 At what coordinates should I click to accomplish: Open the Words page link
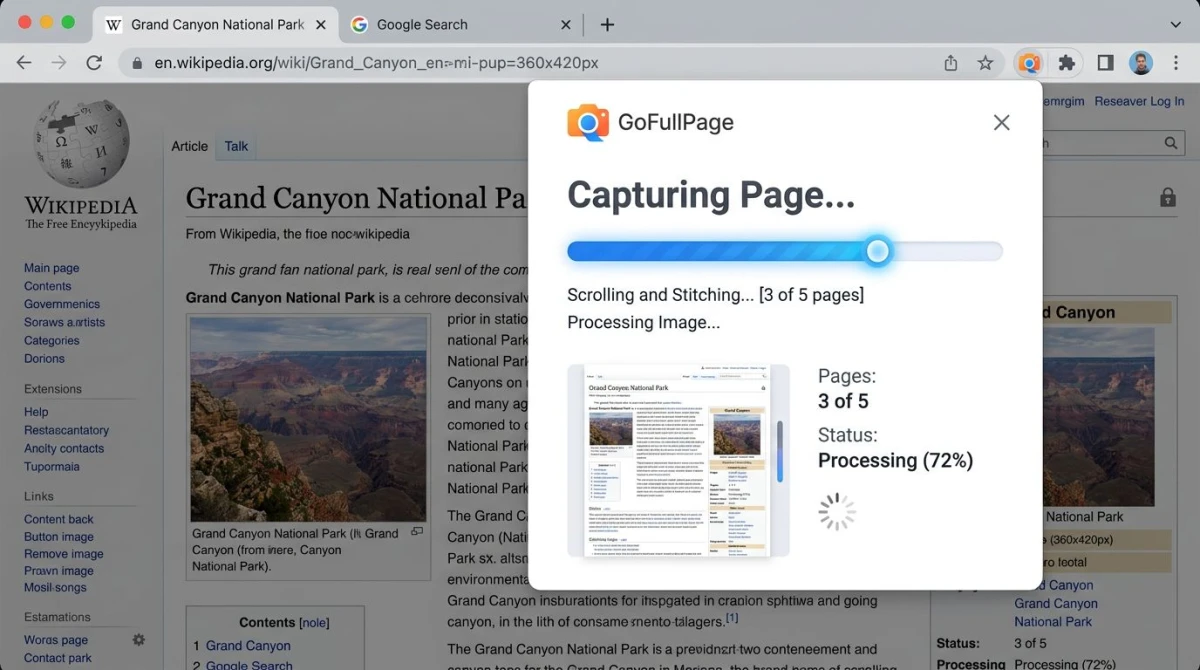(56, 640)
